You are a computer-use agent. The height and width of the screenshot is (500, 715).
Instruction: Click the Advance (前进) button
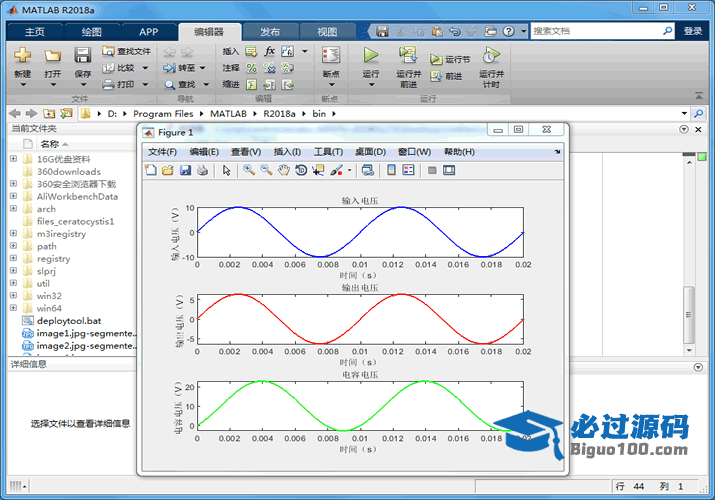coord(446,76)
